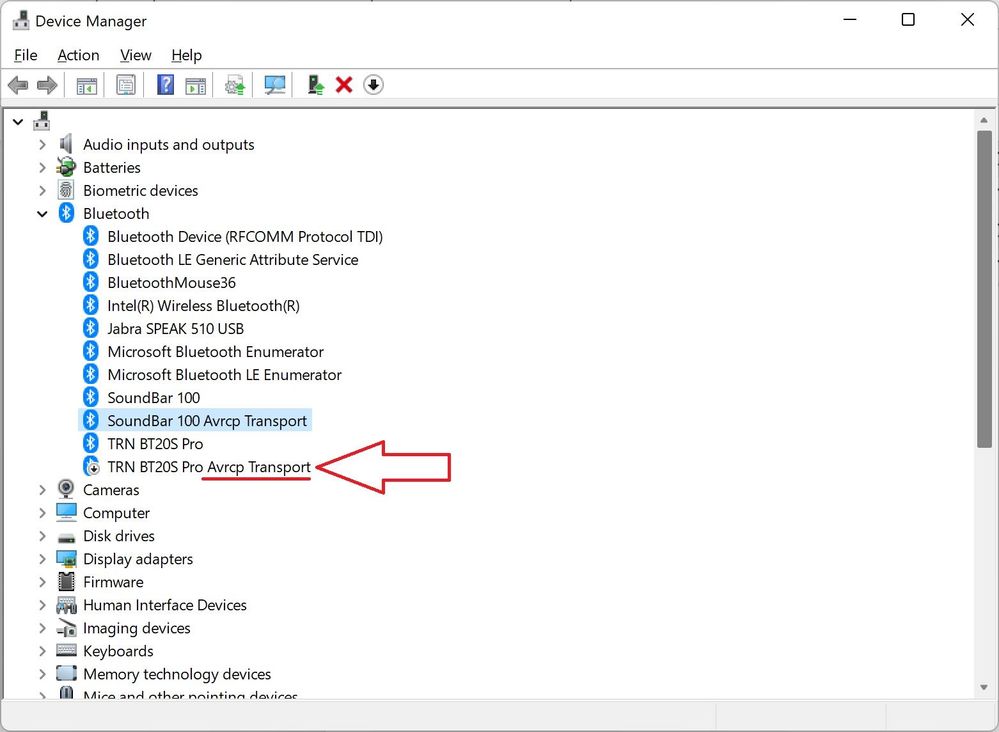
Task: Expand the Cameras category
Action: pos(42,490)
